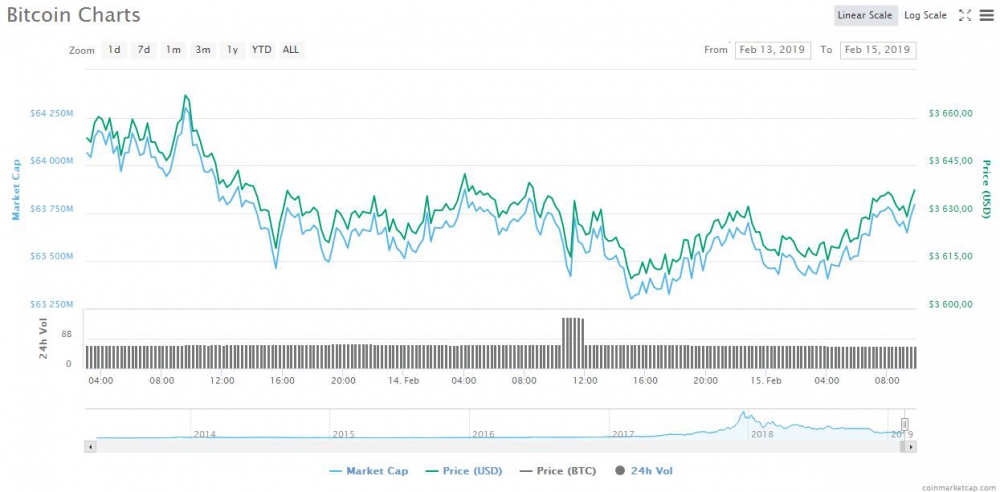1000x492 pixels.
Task: Click the 2014 navigator year label
Action: point(205,434)
